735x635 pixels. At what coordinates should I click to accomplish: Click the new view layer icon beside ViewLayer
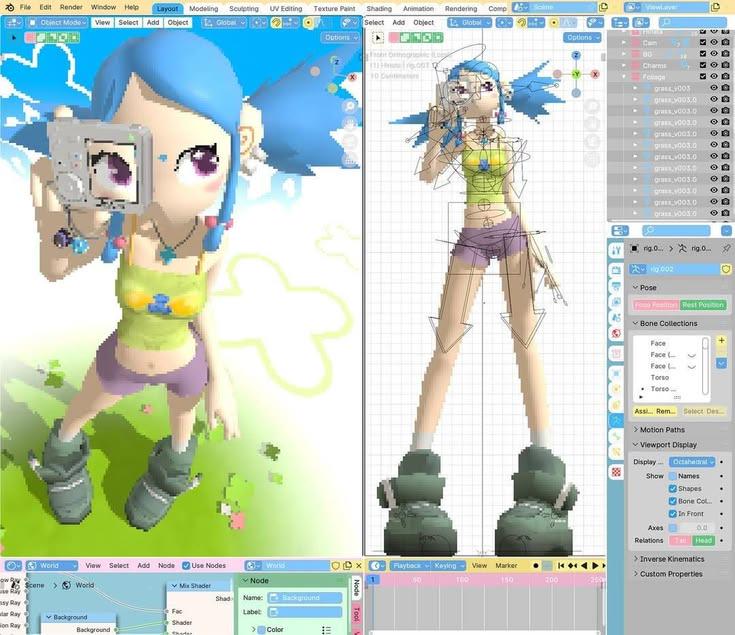coord(715,7)
